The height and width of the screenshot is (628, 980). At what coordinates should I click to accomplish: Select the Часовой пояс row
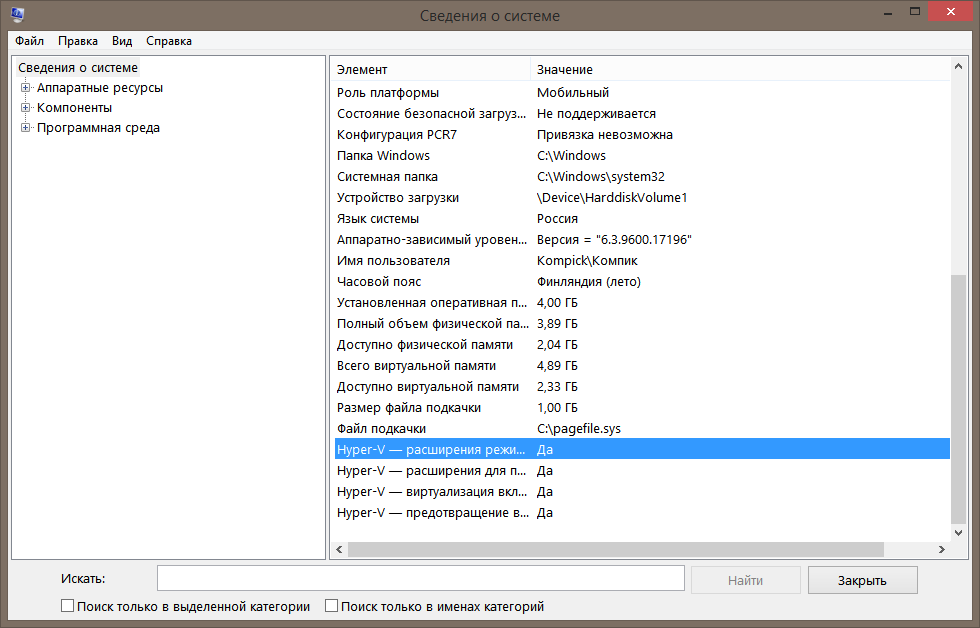pyautogui.click(x=642, y=282)
